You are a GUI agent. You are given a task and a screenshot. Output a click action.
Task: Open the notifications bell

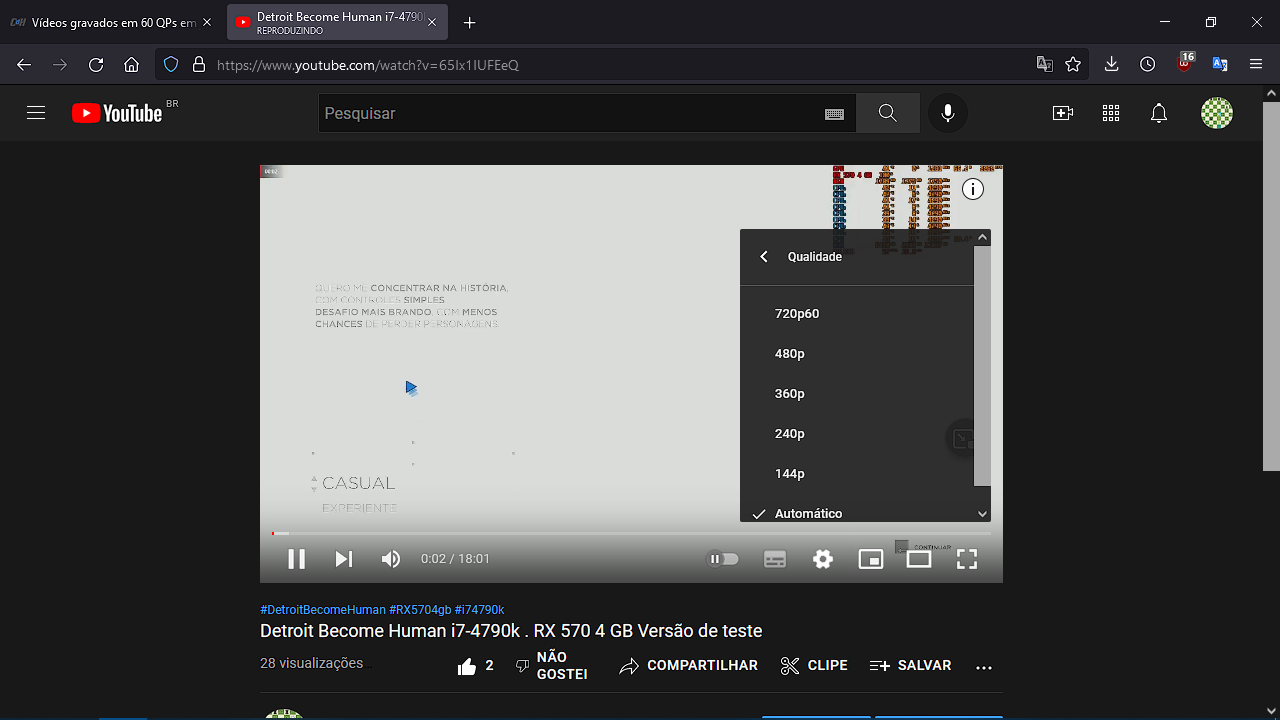tap(1159, 113)
